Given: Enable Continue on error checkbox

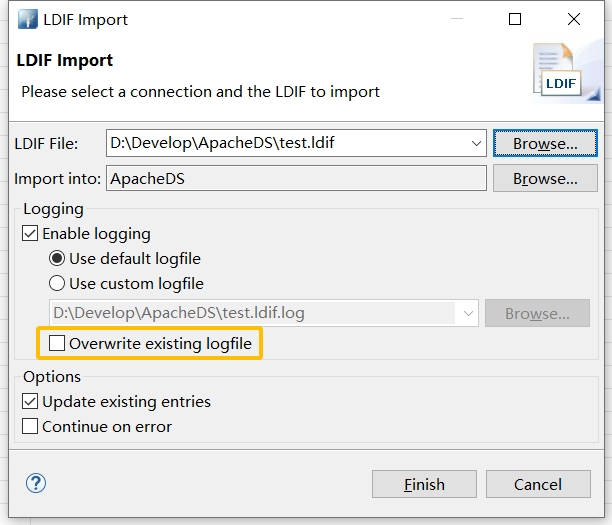Looking at the screenshot, I should coord(31,427).
